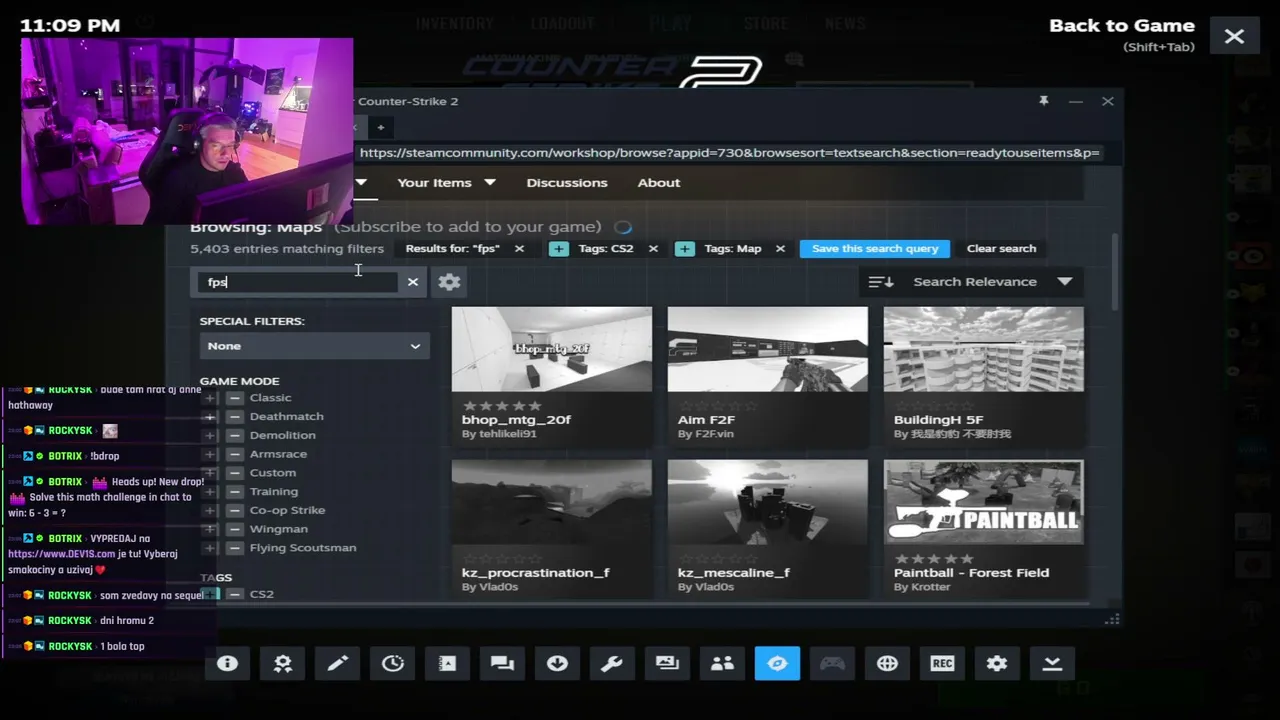
Task: Click the steamcommunity URL address bar
Action: point(729,153)
